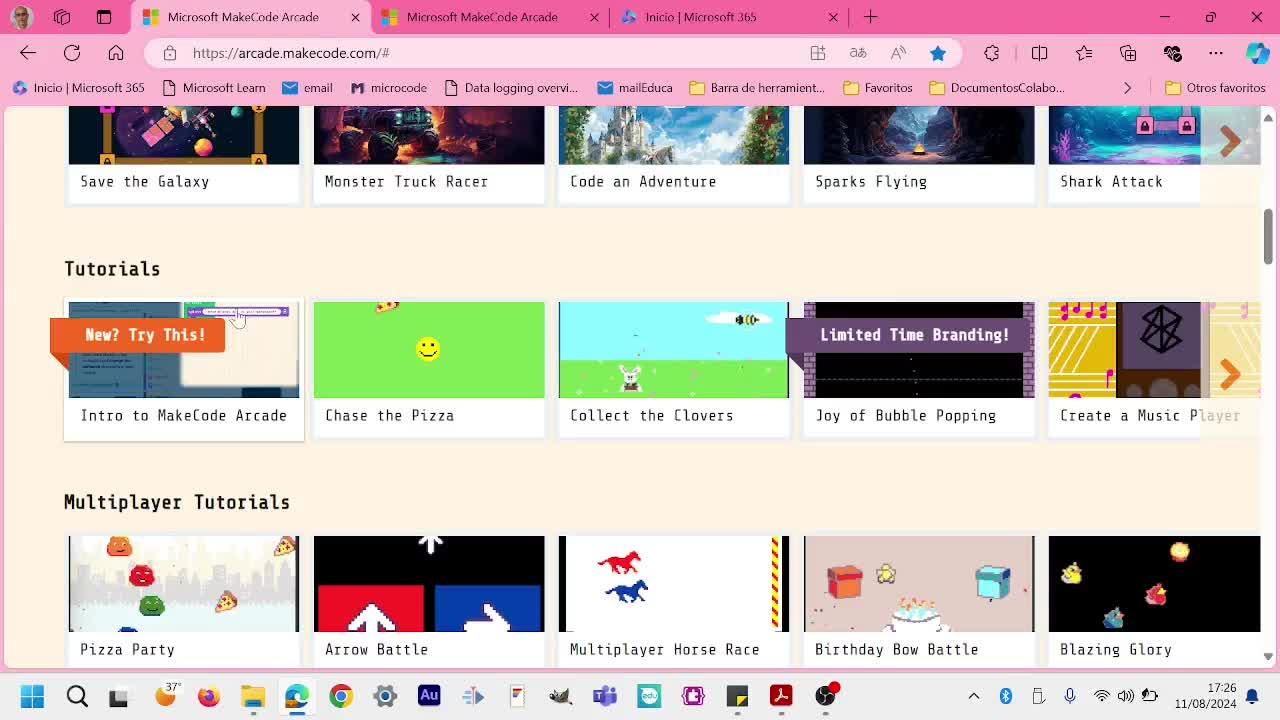Reload the MakeCode Arcade page
This screenshot has width=1280, height=720.
[x=72, y=53]
